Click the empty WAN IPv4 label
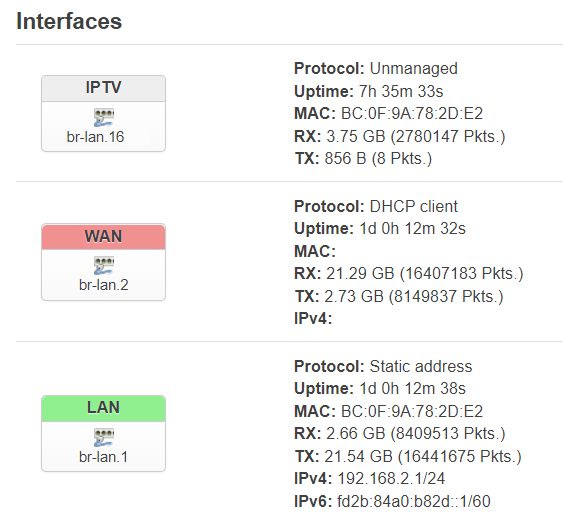The width and height of the screenshot is (563, 528). (x=313, y=318)
